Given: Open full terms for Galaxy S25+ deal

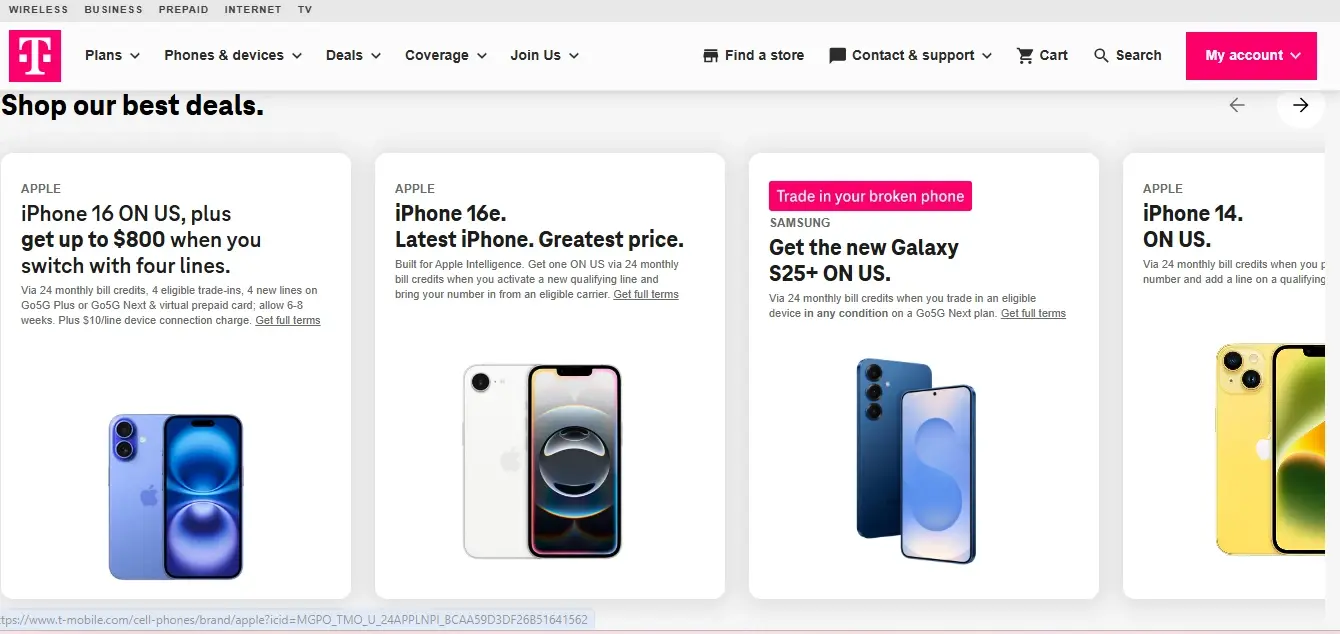Looking at the screenshot, I should click(x=1033, y=313).
